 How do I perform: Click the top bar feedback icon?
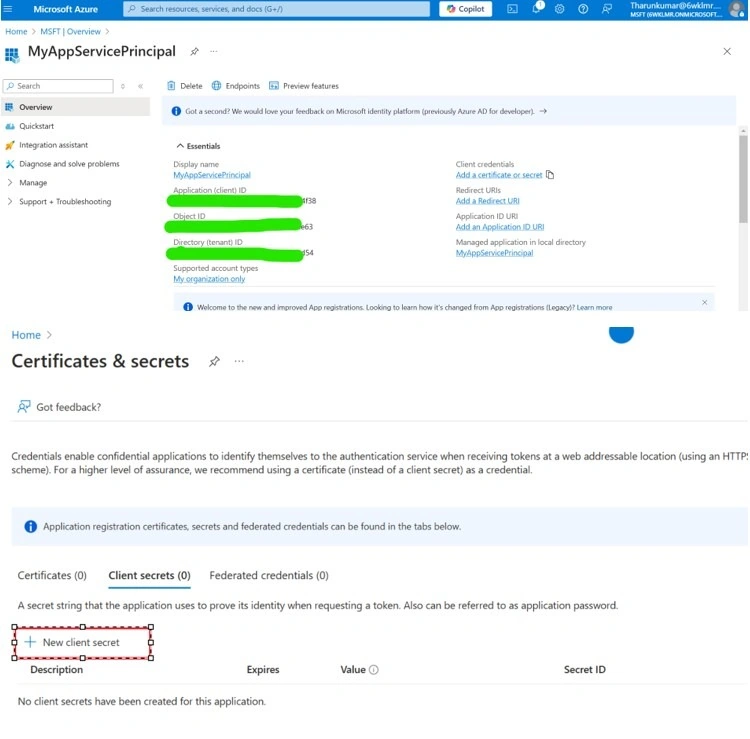point(607,9)
